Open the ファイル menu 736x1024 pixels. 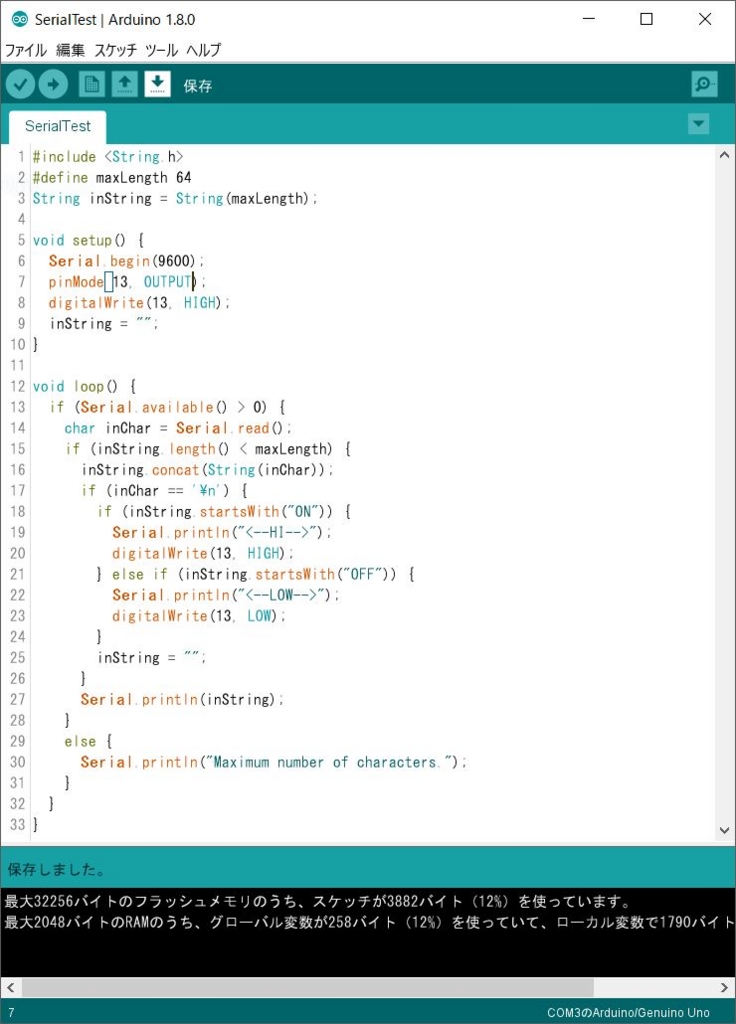click(26, 50)
